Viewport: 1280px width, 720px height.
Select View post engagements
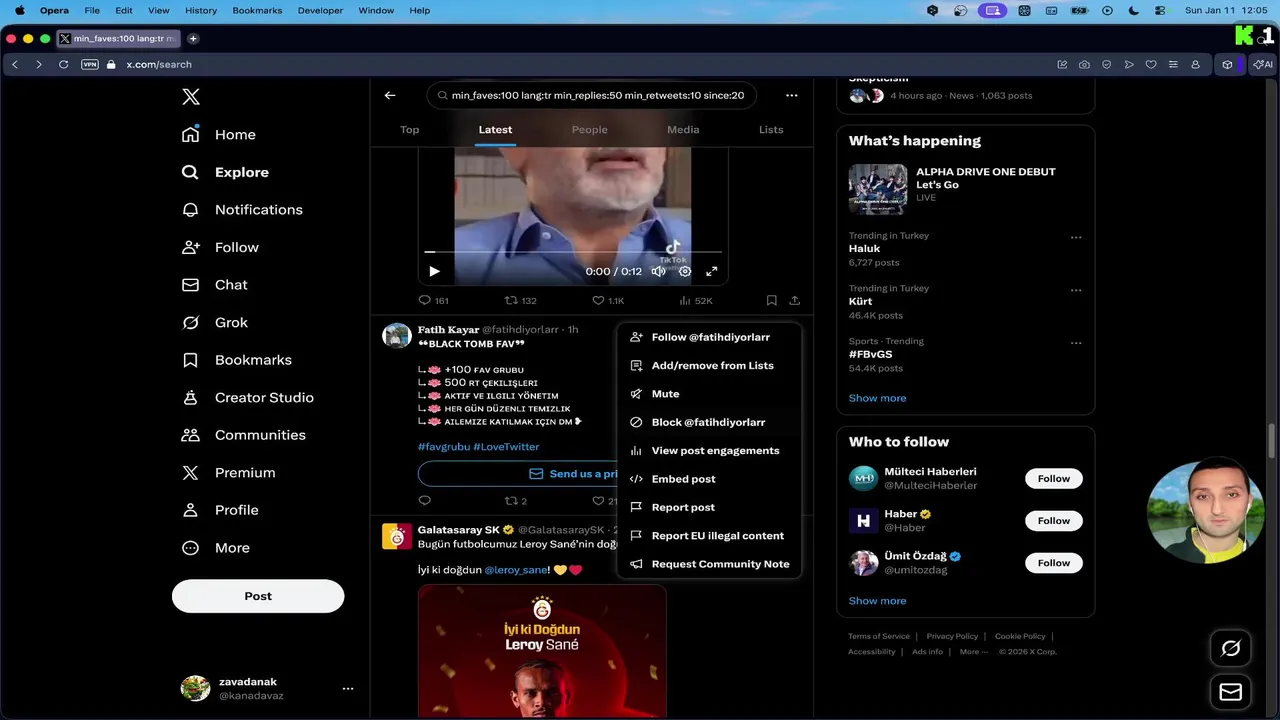709,451
